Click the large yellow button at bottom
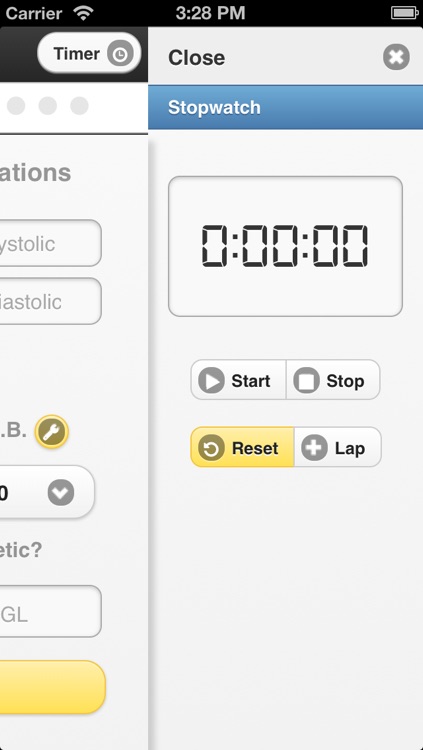Image resolution: width=423 pixels, height=750 pixels. pos(53,687)
